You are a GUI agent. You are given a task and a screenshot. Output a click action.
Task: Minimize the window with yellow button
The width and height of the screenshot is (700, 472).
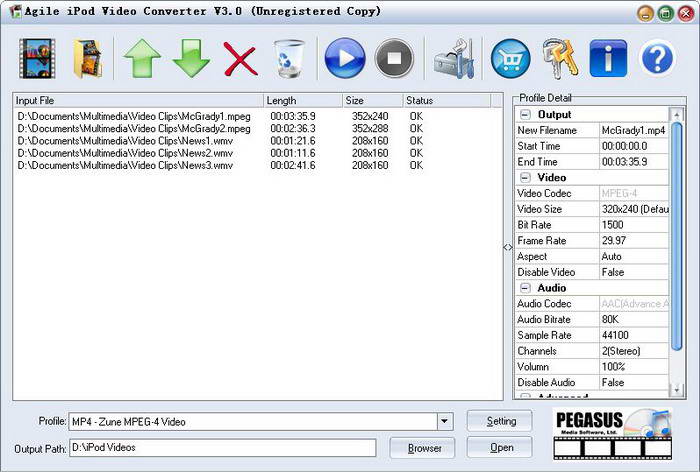click(645, 13)
